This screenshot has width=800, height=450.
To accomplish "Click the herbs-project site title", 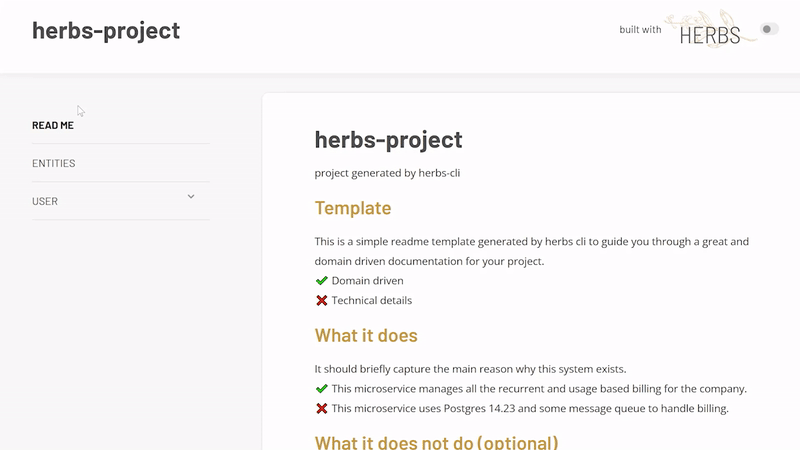I will click(106, 31).
